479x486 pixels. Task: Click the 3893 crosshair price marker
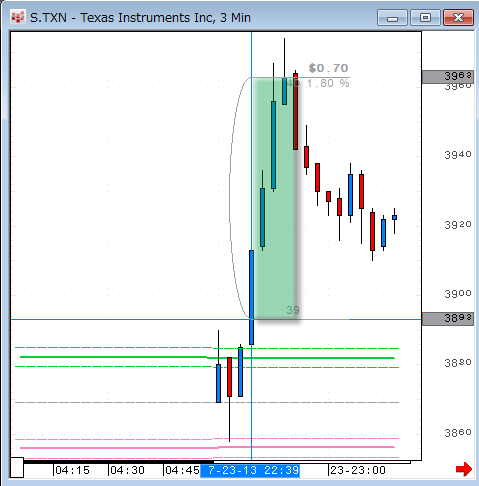point(448,319)
